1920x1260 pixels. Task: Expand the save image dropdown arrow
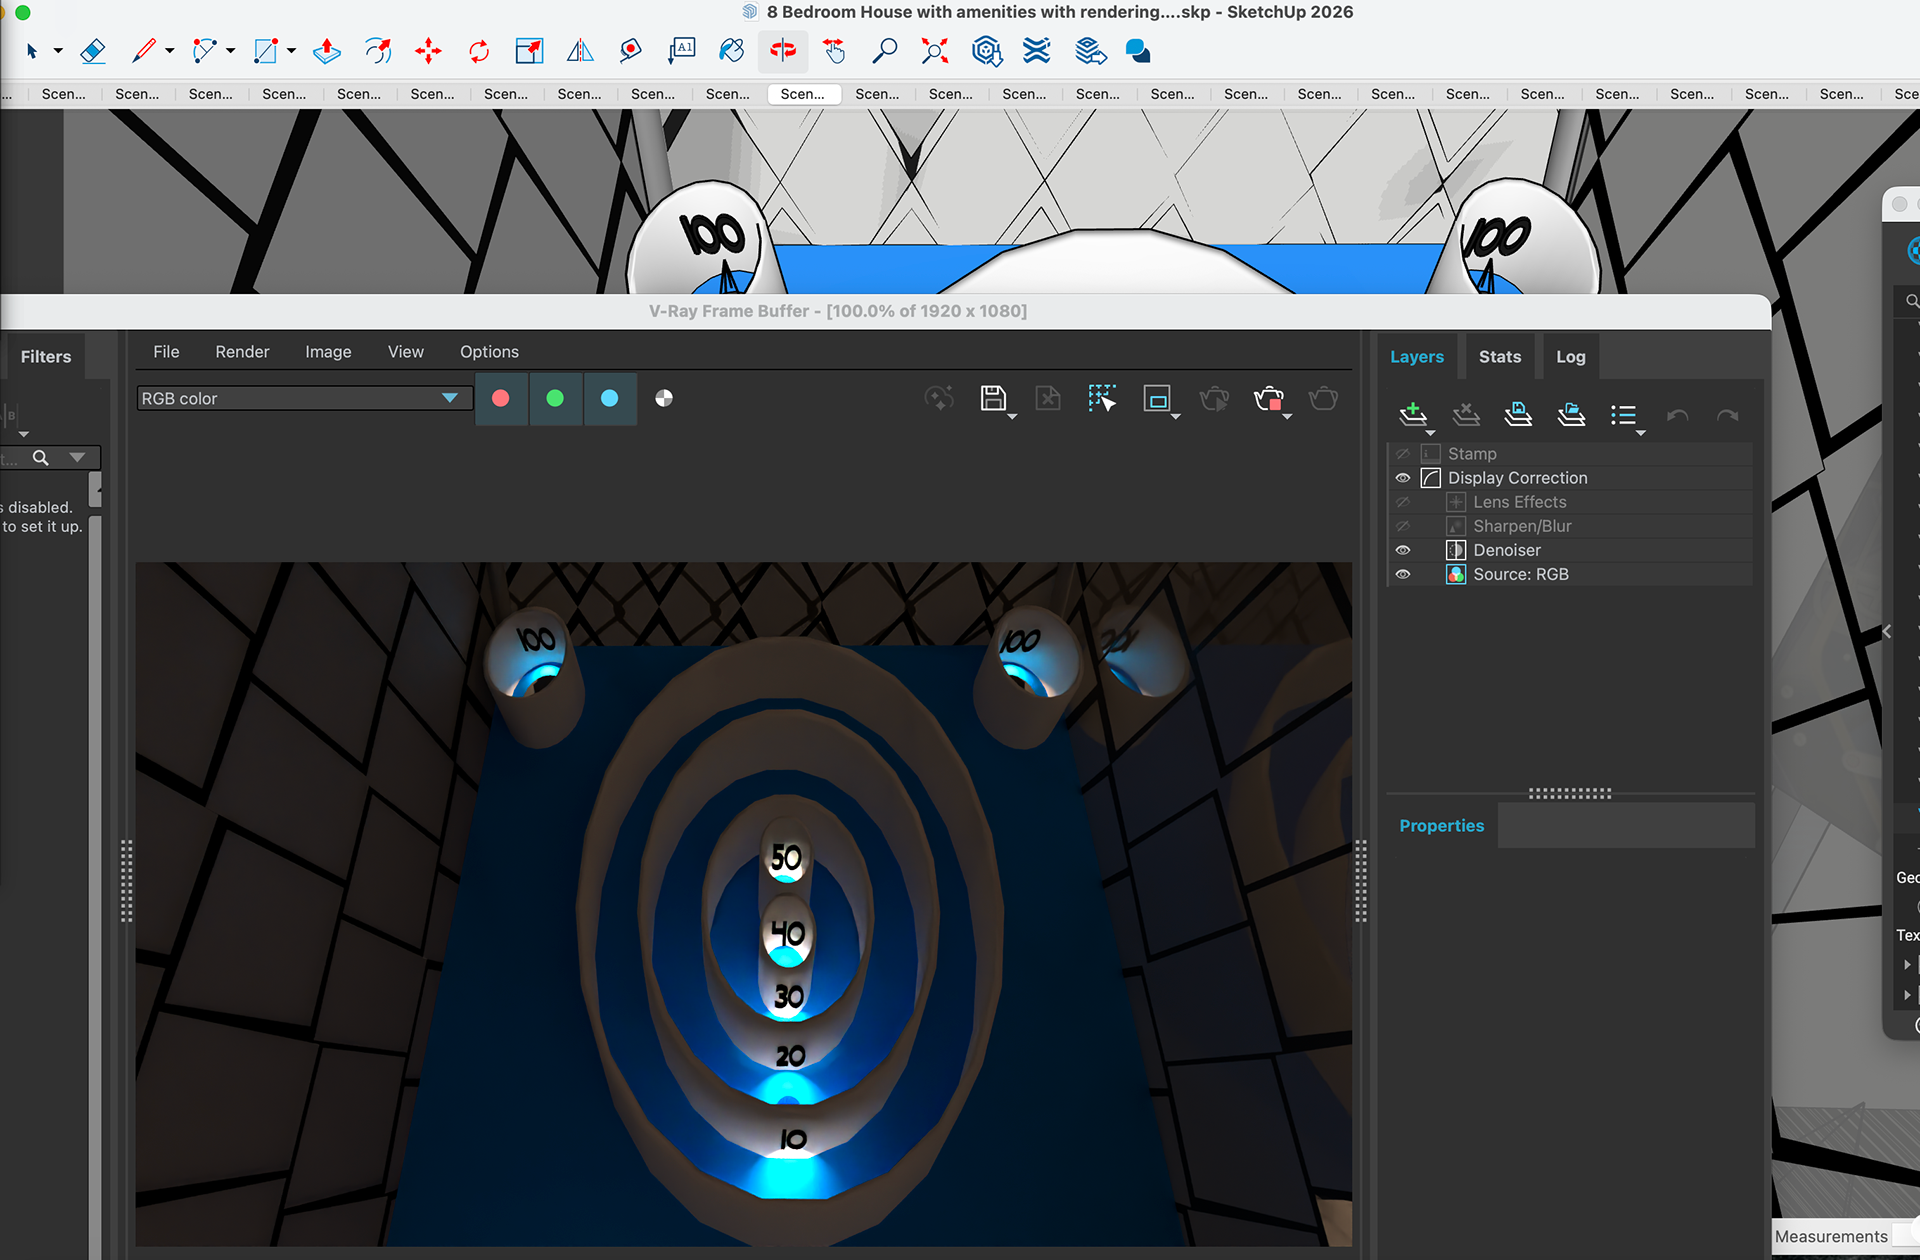pyautogui.click(x=1012, y=416)
